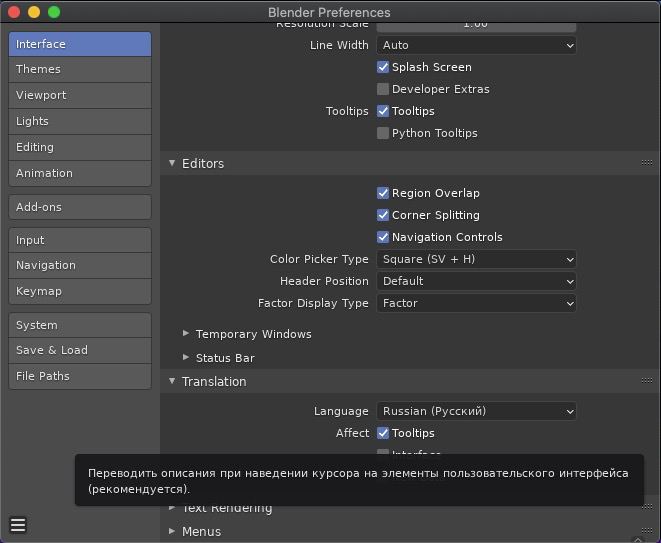Open the Language dropdown set to Russian

(476, 411)
